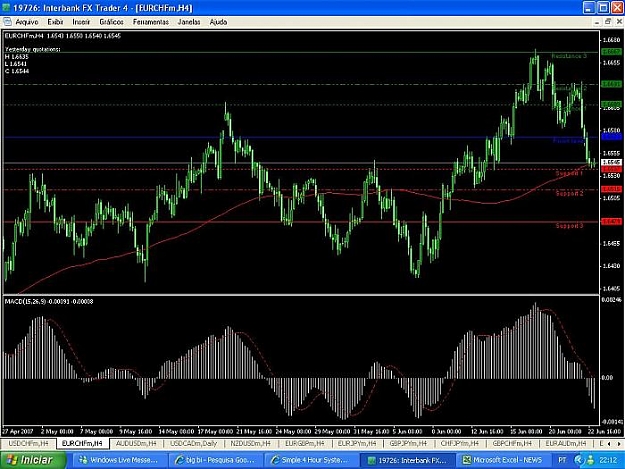
Task: Select the 19726: Interbank FX taskbar button
Action: (408, 460)
